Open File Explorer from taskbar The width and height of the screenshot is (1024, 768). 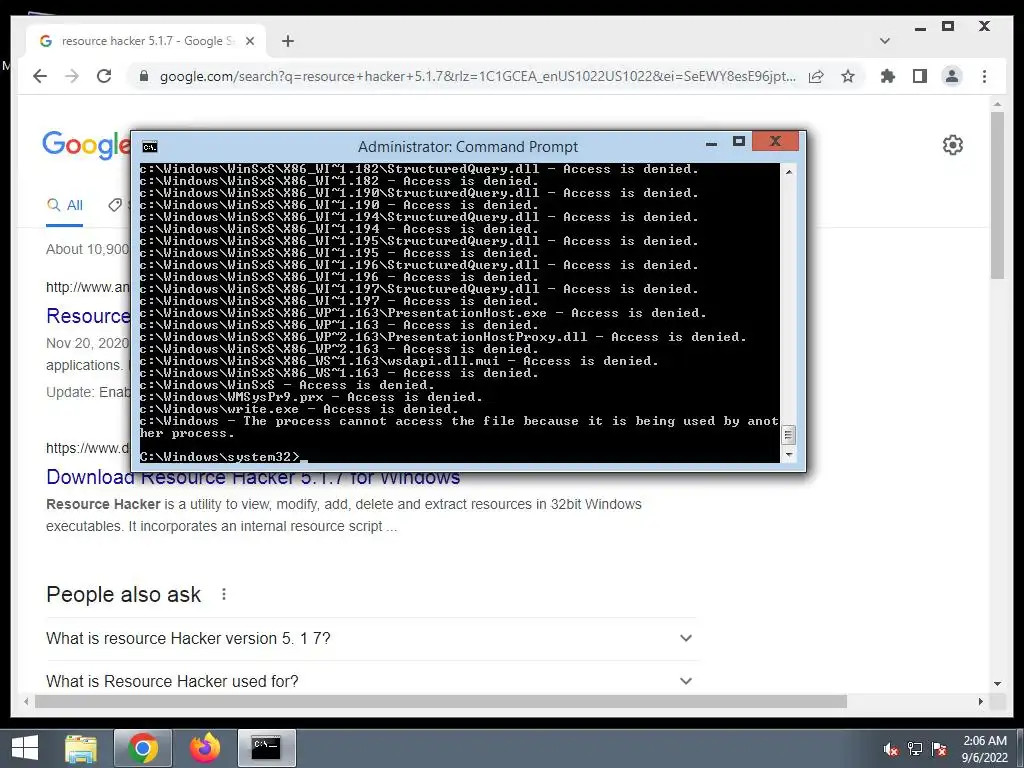click(81, 748)
